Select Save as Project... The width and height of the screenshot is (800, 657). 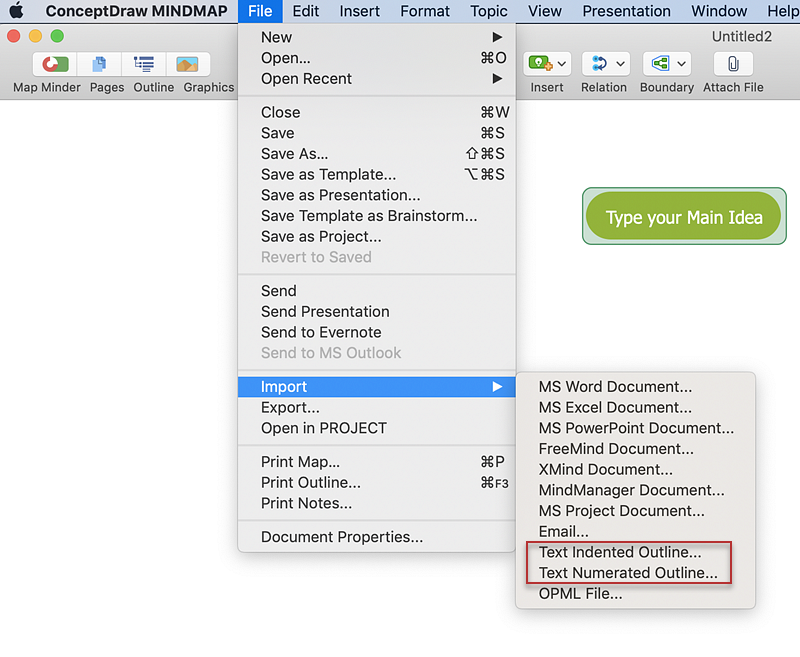377,237
